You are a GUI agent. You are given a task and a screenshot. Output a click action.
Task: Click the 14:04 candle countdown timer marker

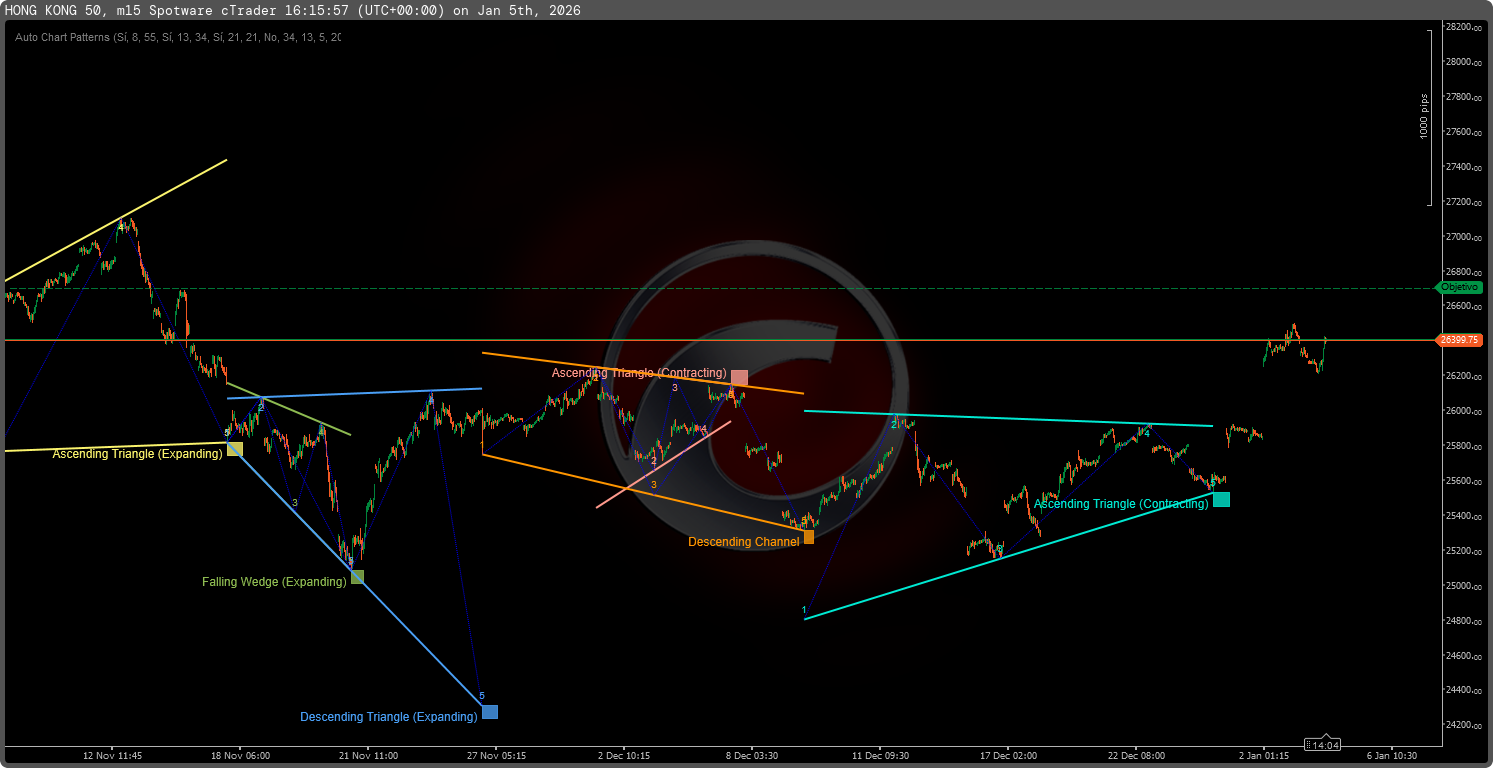1325,745
